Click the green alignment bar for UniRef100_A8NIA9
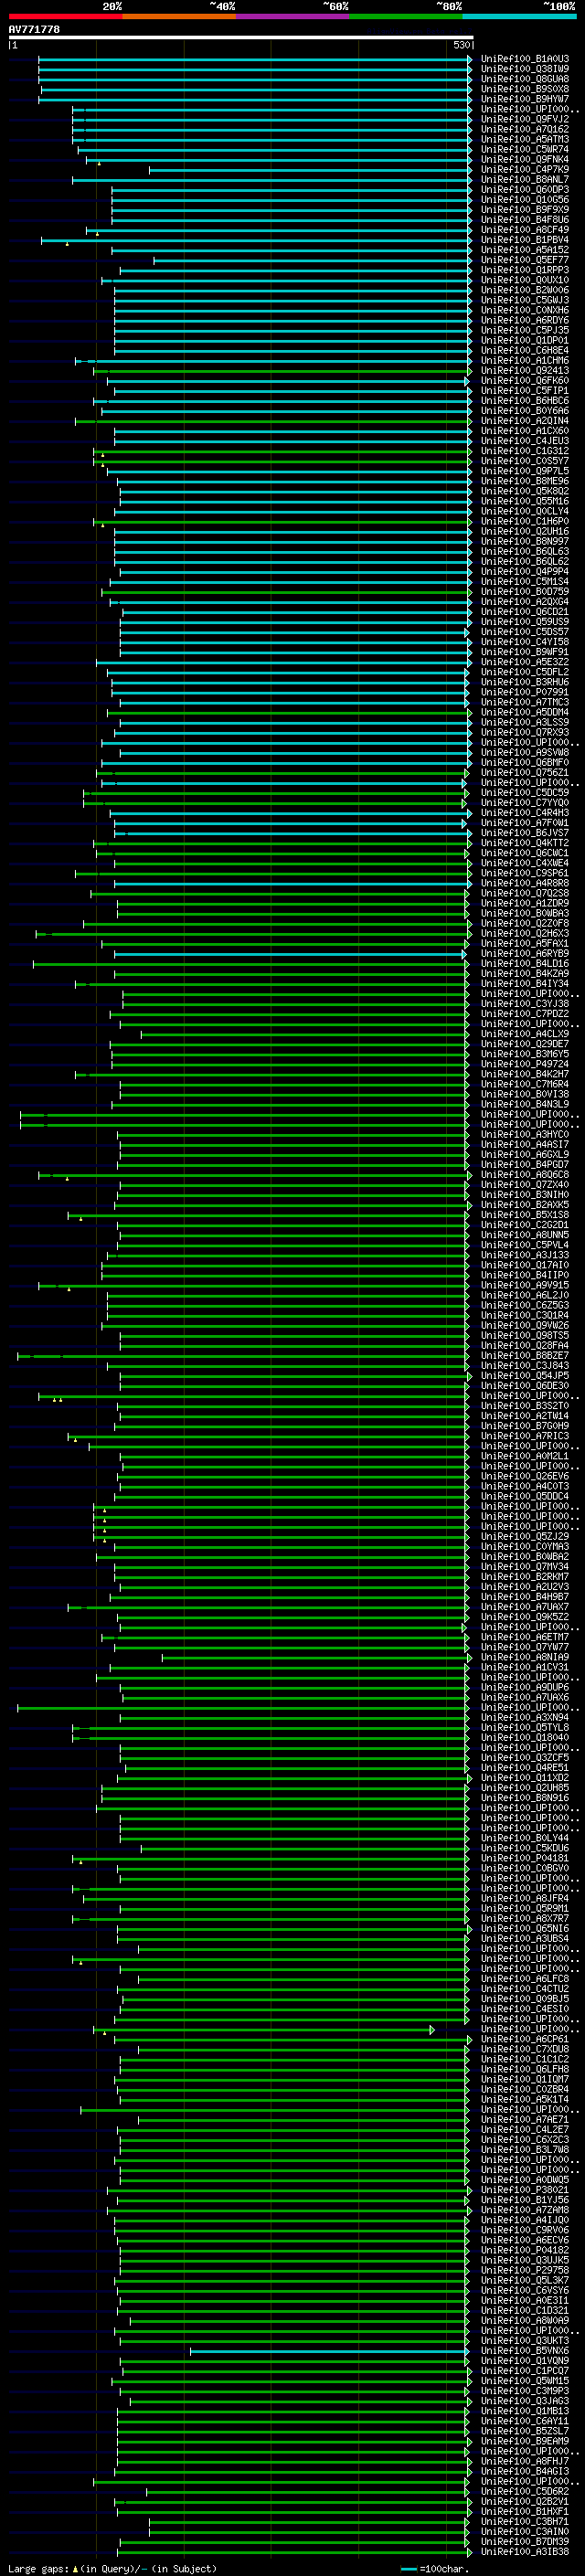Screen dimensions: 585x2576 [316, 1657]
